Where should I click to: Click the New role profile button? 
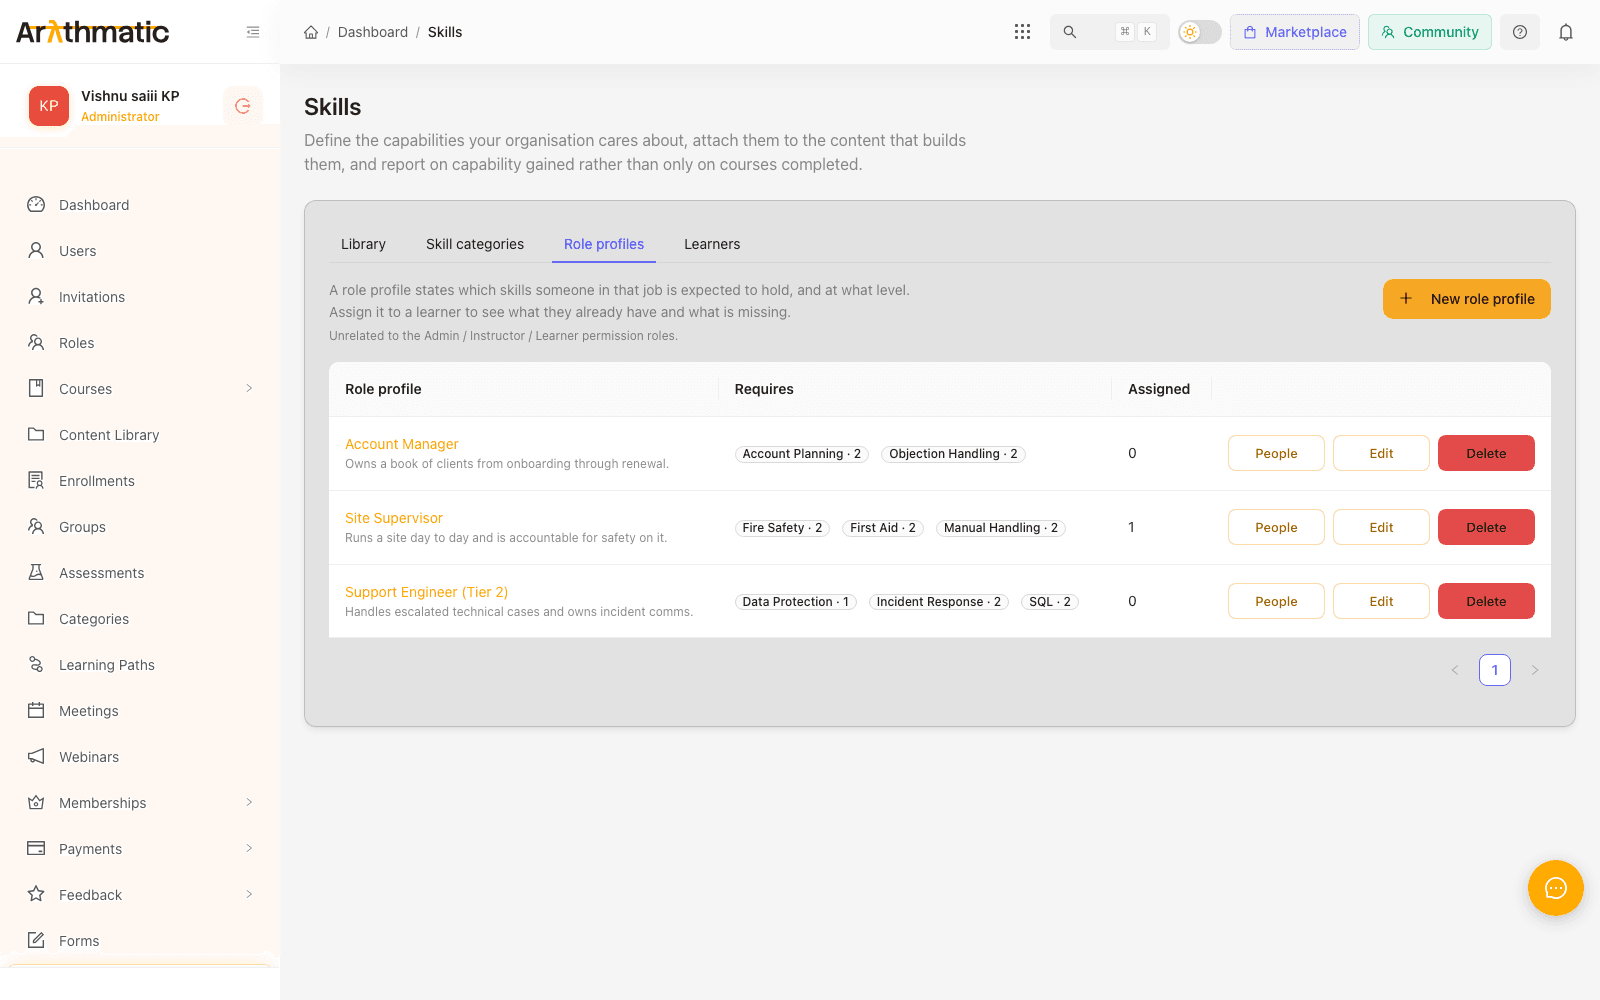tap(1467, 299)
